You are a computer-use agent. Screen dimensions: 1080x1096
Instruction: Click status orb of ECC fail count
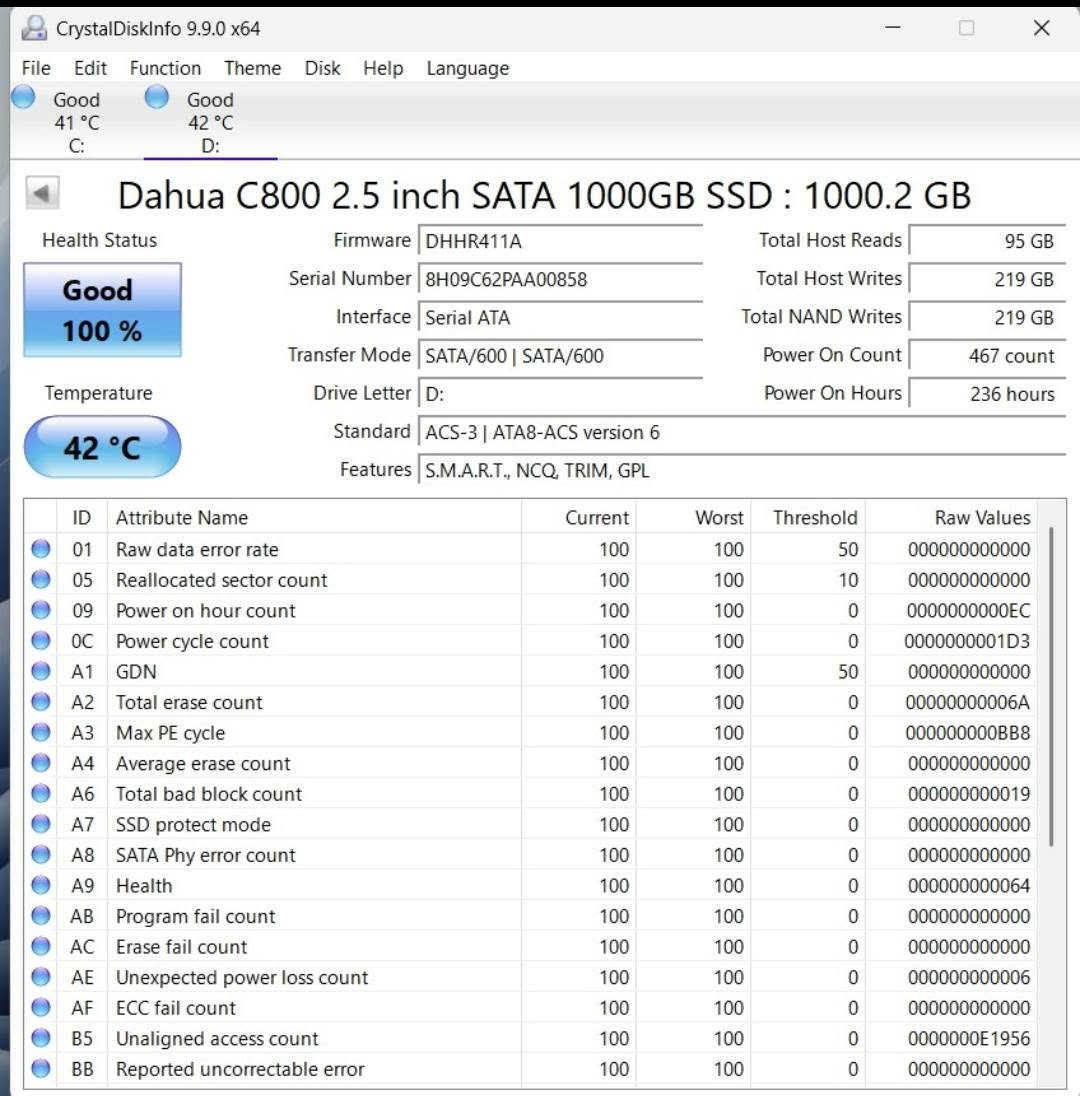point(41,1007)
